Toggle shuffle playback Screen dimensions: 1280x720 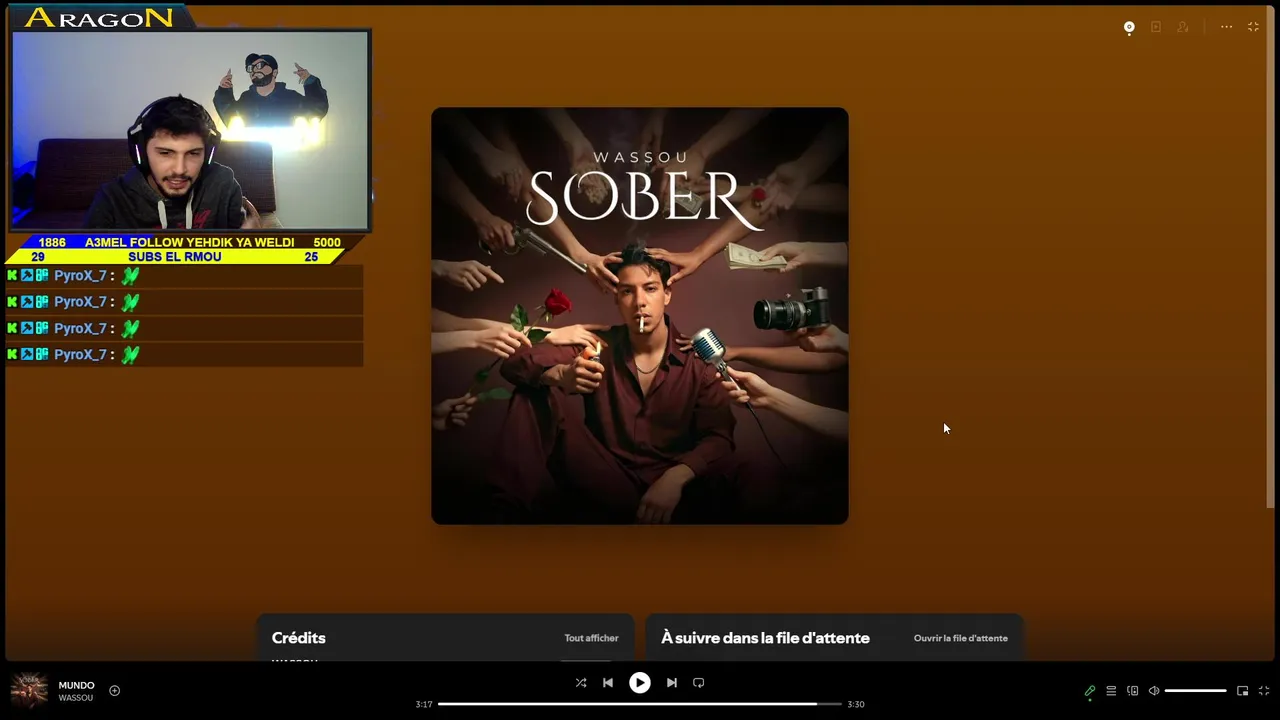tap(581, 683)
